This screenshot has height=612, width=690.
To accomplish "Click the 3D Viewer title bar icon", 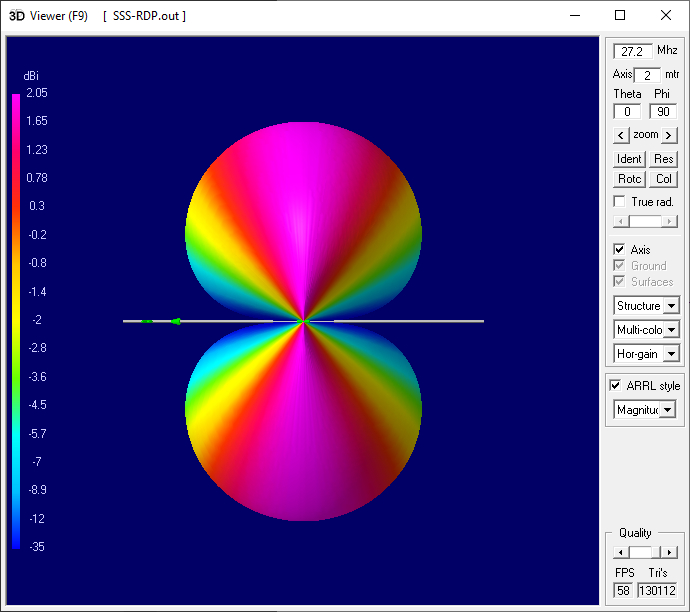I will click(15, 16).
